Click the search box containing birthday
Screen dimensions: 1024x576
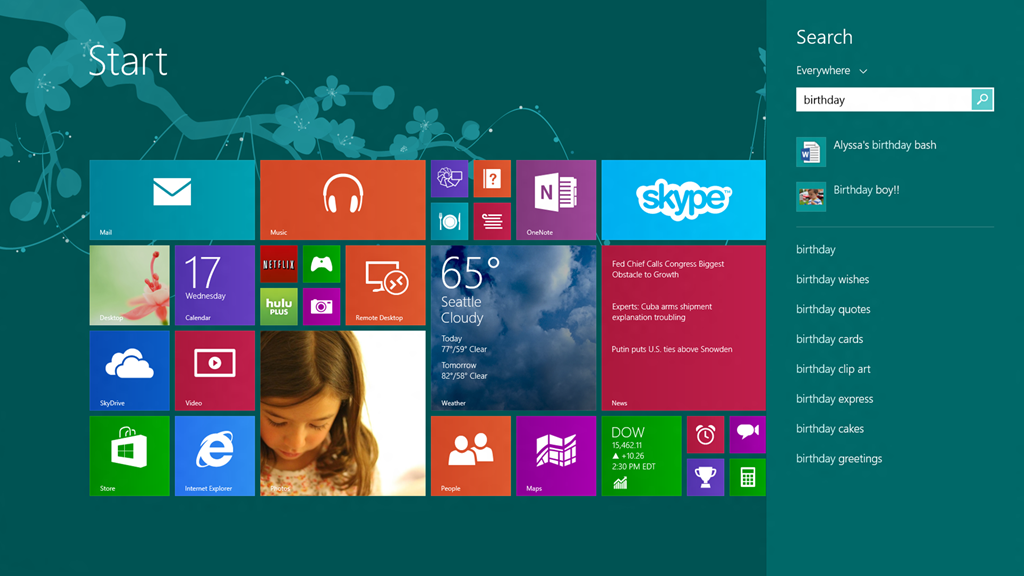click(884, 99)
